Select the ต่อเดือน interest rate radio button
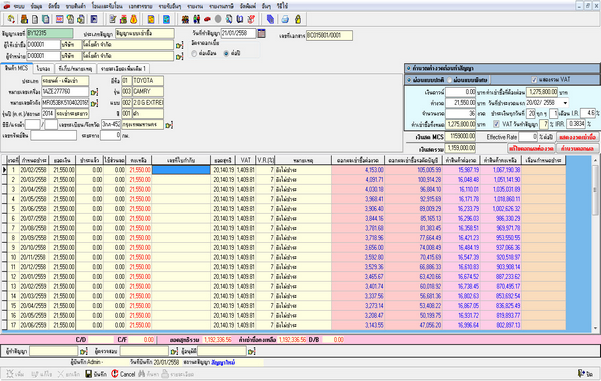 click(194, 54)
